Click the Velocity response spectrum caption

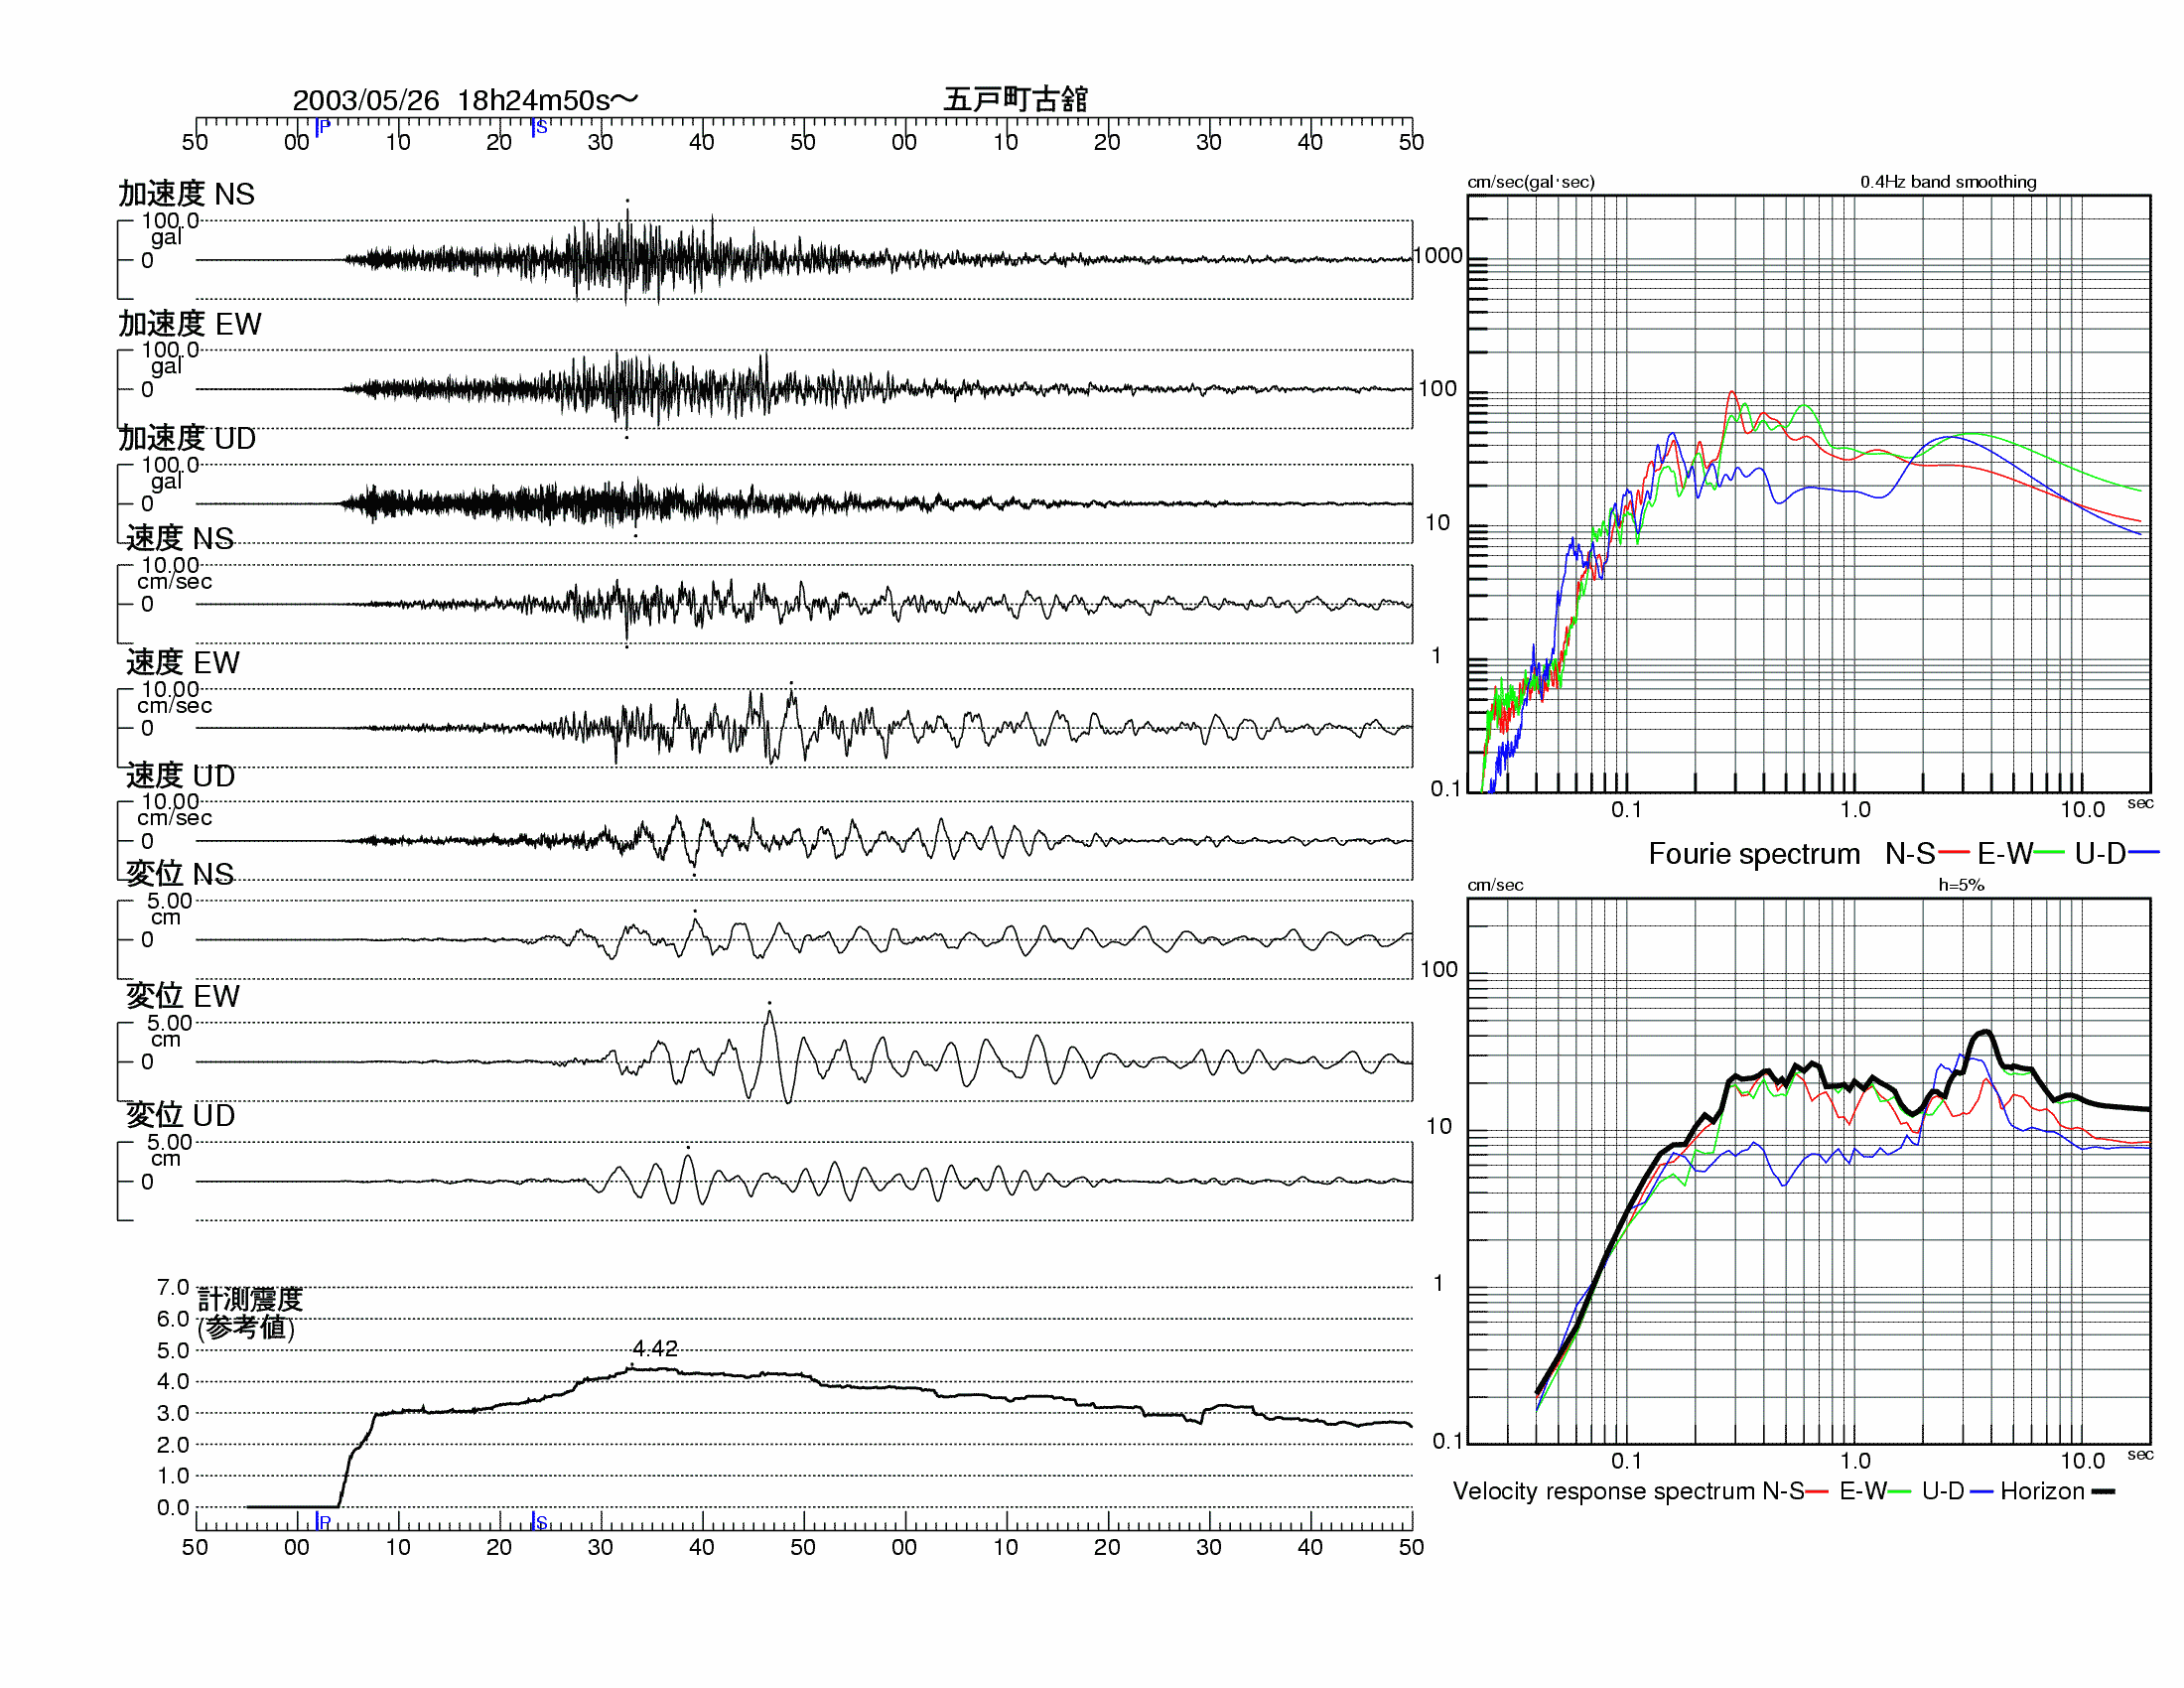click(x=1604, y=1490)
